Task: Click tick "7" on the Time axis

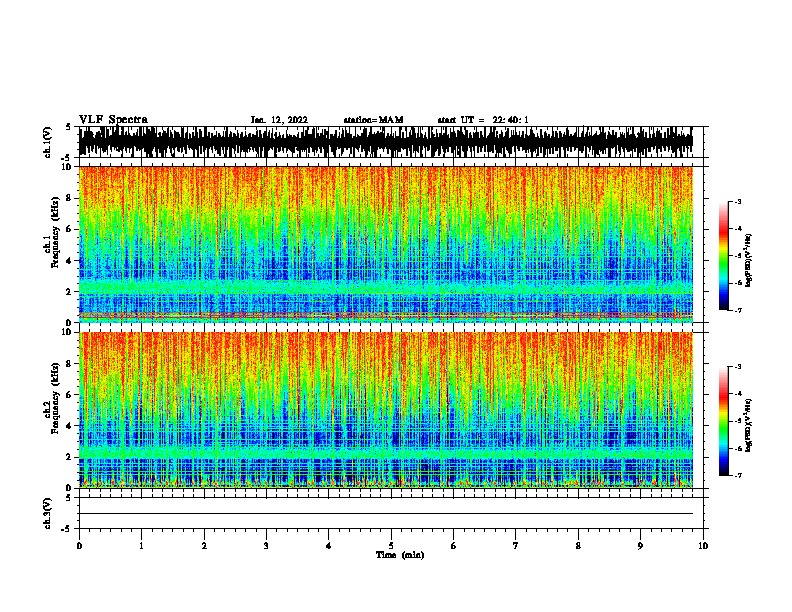Action: [516, 546]
